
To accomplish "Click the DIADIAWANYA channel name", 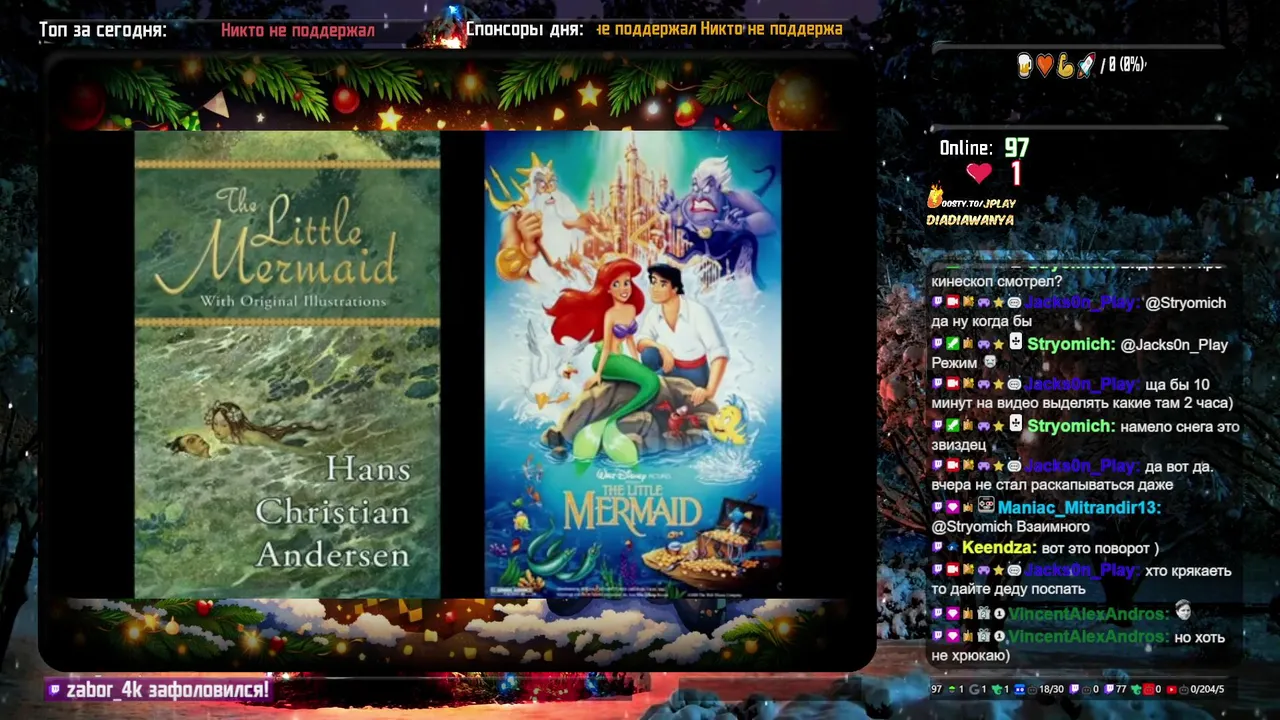I will [969, 220].
